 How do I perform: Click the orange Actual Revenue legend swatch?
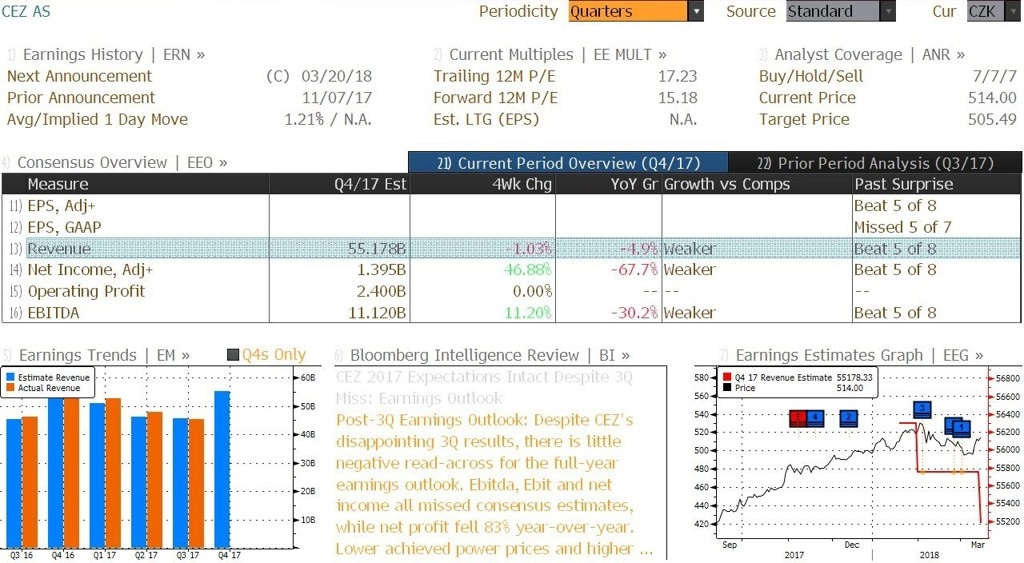[x=10, y=388]
